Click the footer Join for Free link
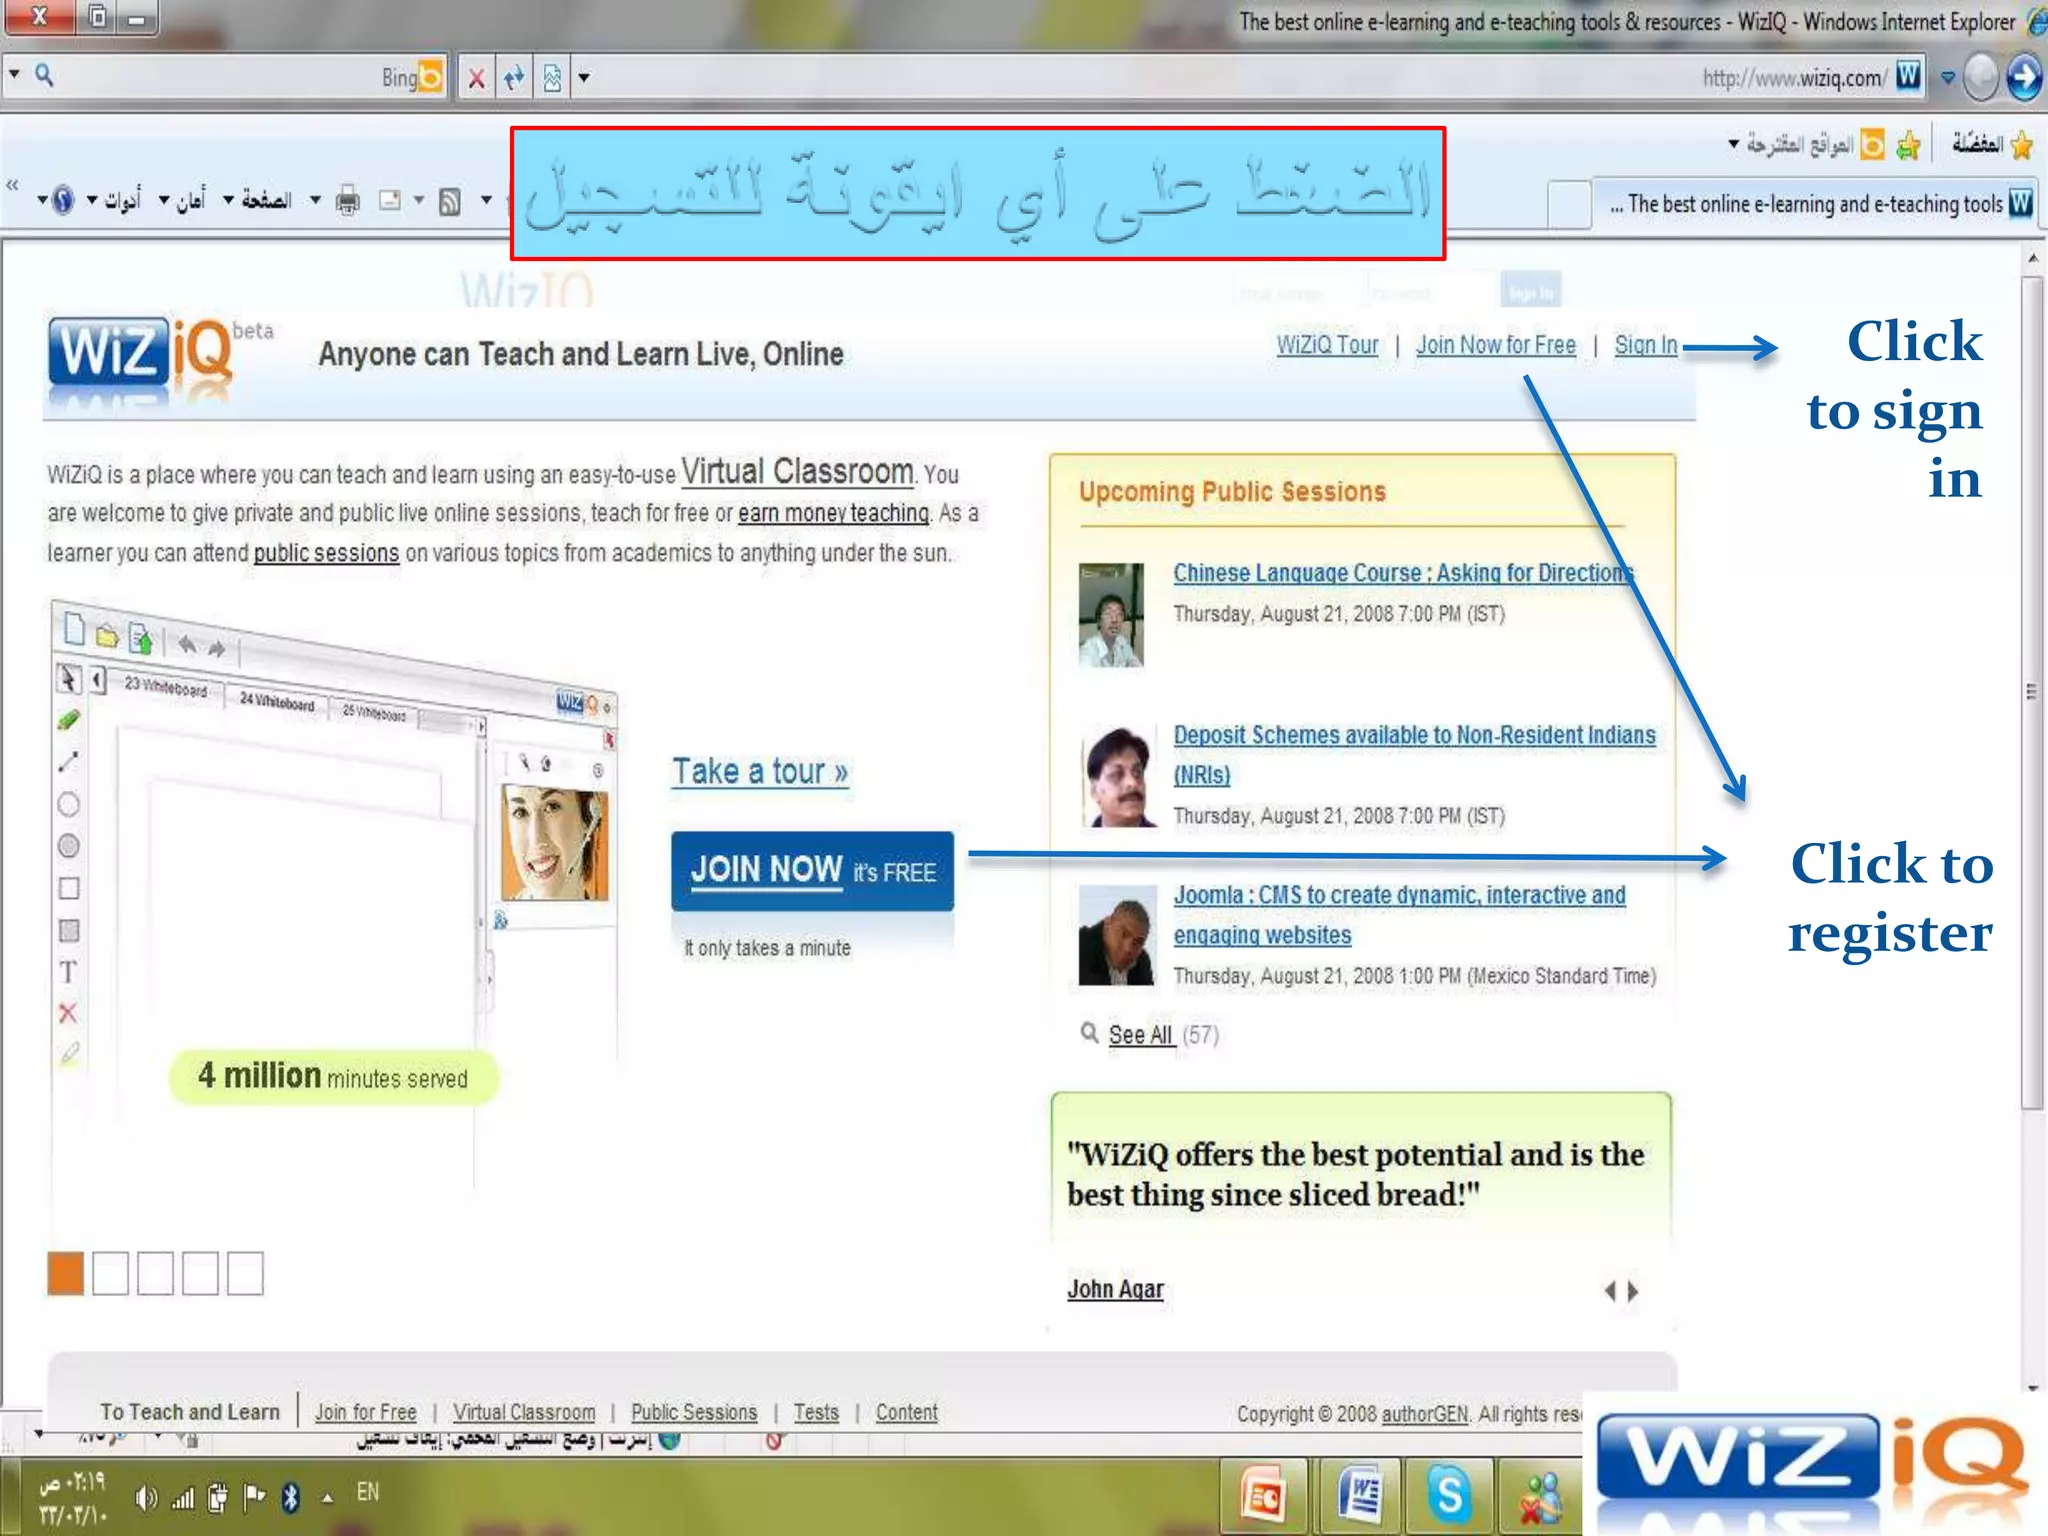 [365, 1412]
